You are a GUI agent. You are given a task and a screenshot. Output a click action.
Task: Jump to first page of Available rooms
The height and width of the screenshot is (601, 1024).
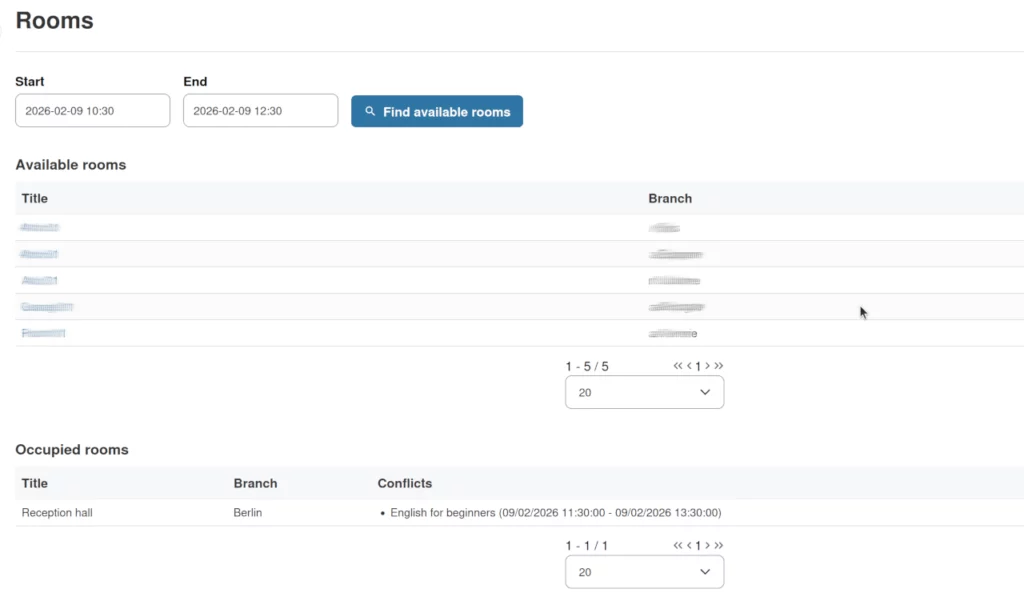pos(678,366)
